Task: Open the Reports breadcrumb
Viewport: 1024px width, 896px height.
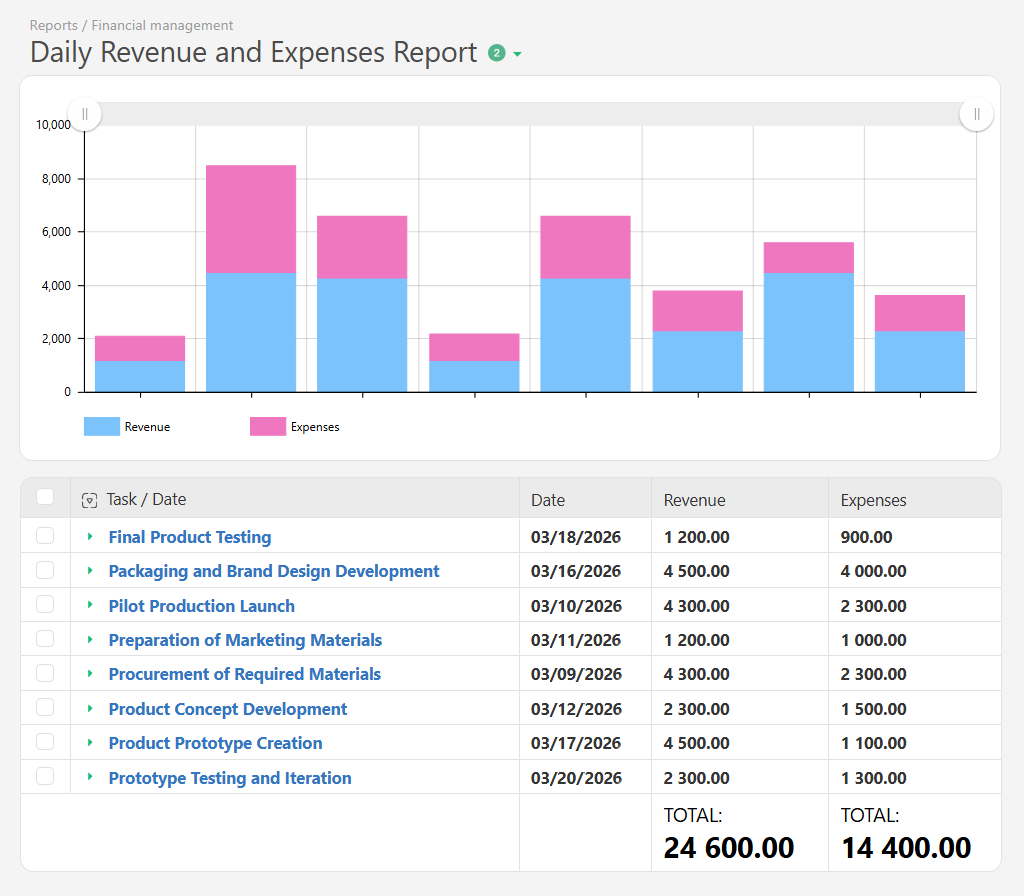Action: click(53, 25)
